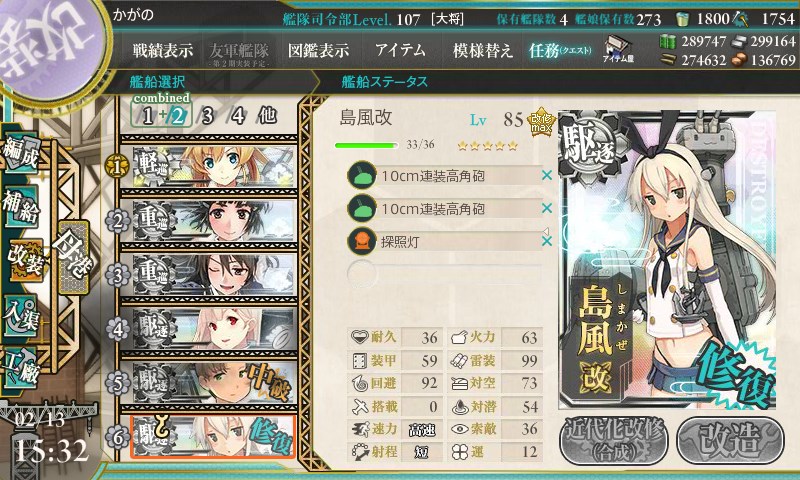Switch to fleet 4 tab
The image size is (800, 480).
[238, 116]
